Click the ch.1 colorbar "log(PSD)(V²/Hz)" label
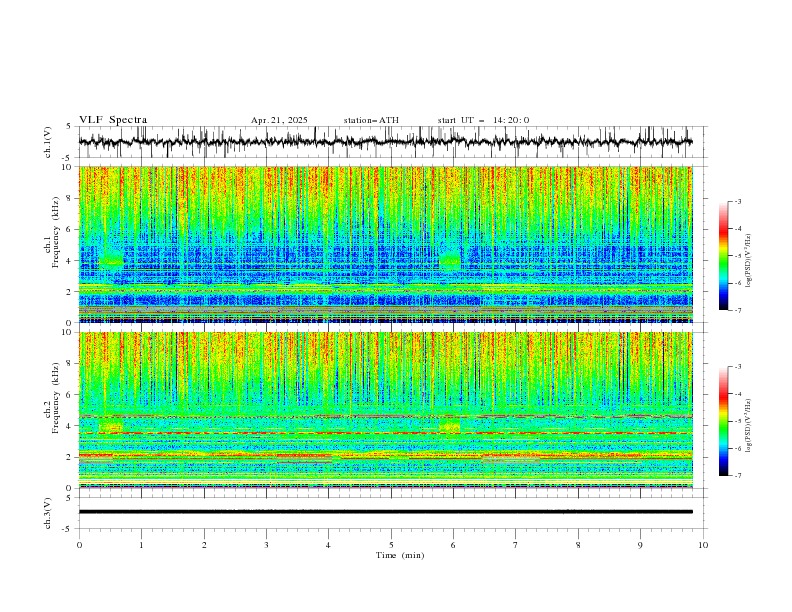 [x=749, y=261]
